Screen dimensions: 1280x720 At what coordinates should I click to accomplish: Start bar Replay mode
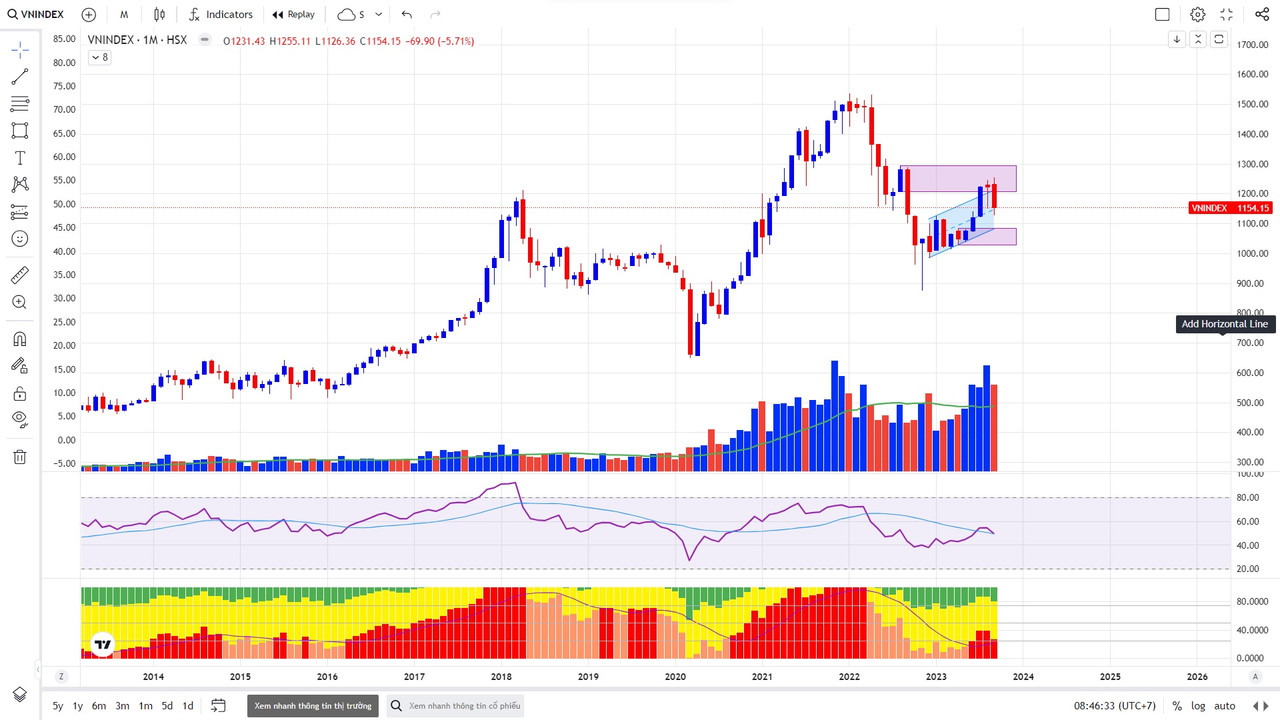(294, 14)
